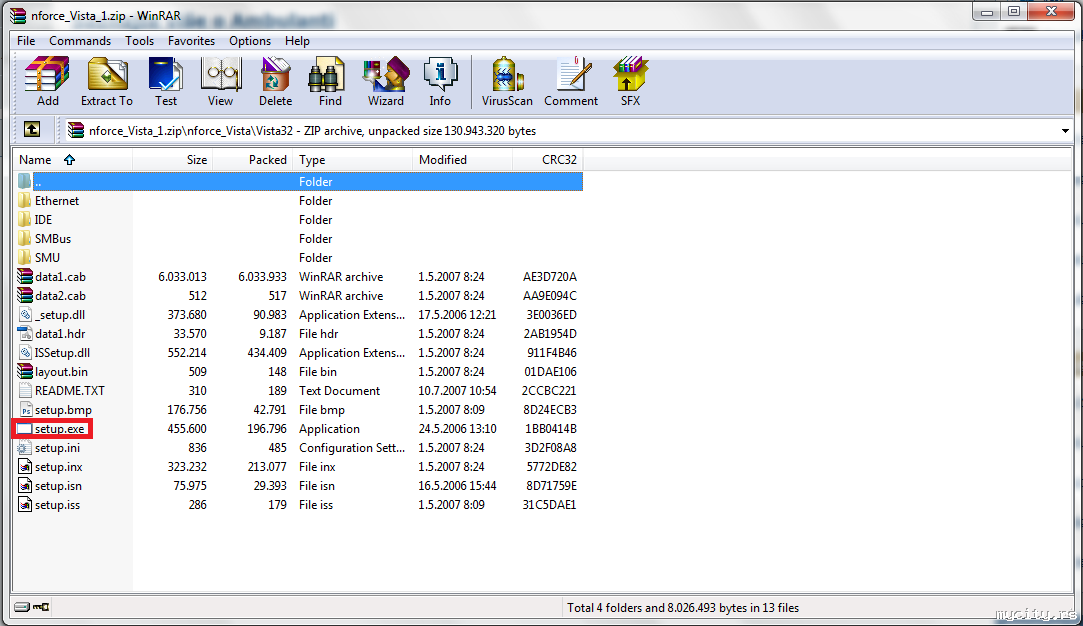Click the 17.5.2006 12:21 modified date
The width and height of the screenshot is (1083, 626).
coord(457,314)
